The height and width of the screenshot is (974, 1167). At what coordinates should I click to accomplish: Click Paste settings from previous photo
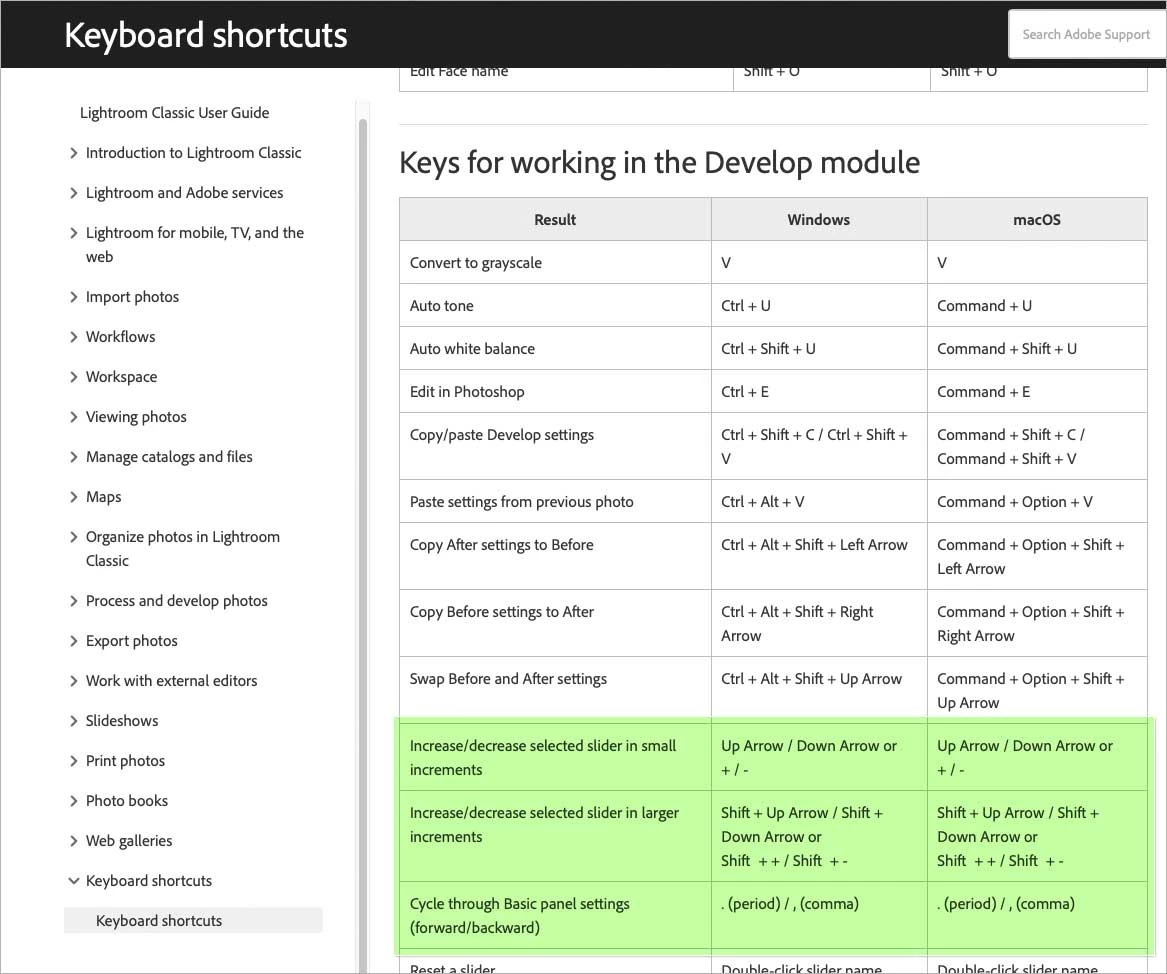(x=522, y=502)
